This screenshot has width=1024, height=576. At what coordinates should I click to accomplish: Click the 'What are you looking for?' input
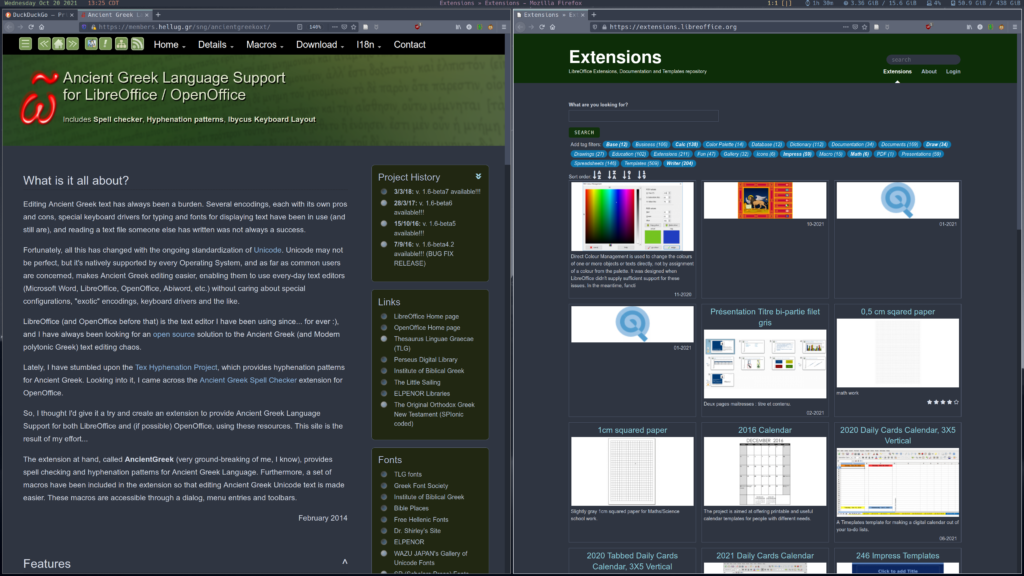643,116
